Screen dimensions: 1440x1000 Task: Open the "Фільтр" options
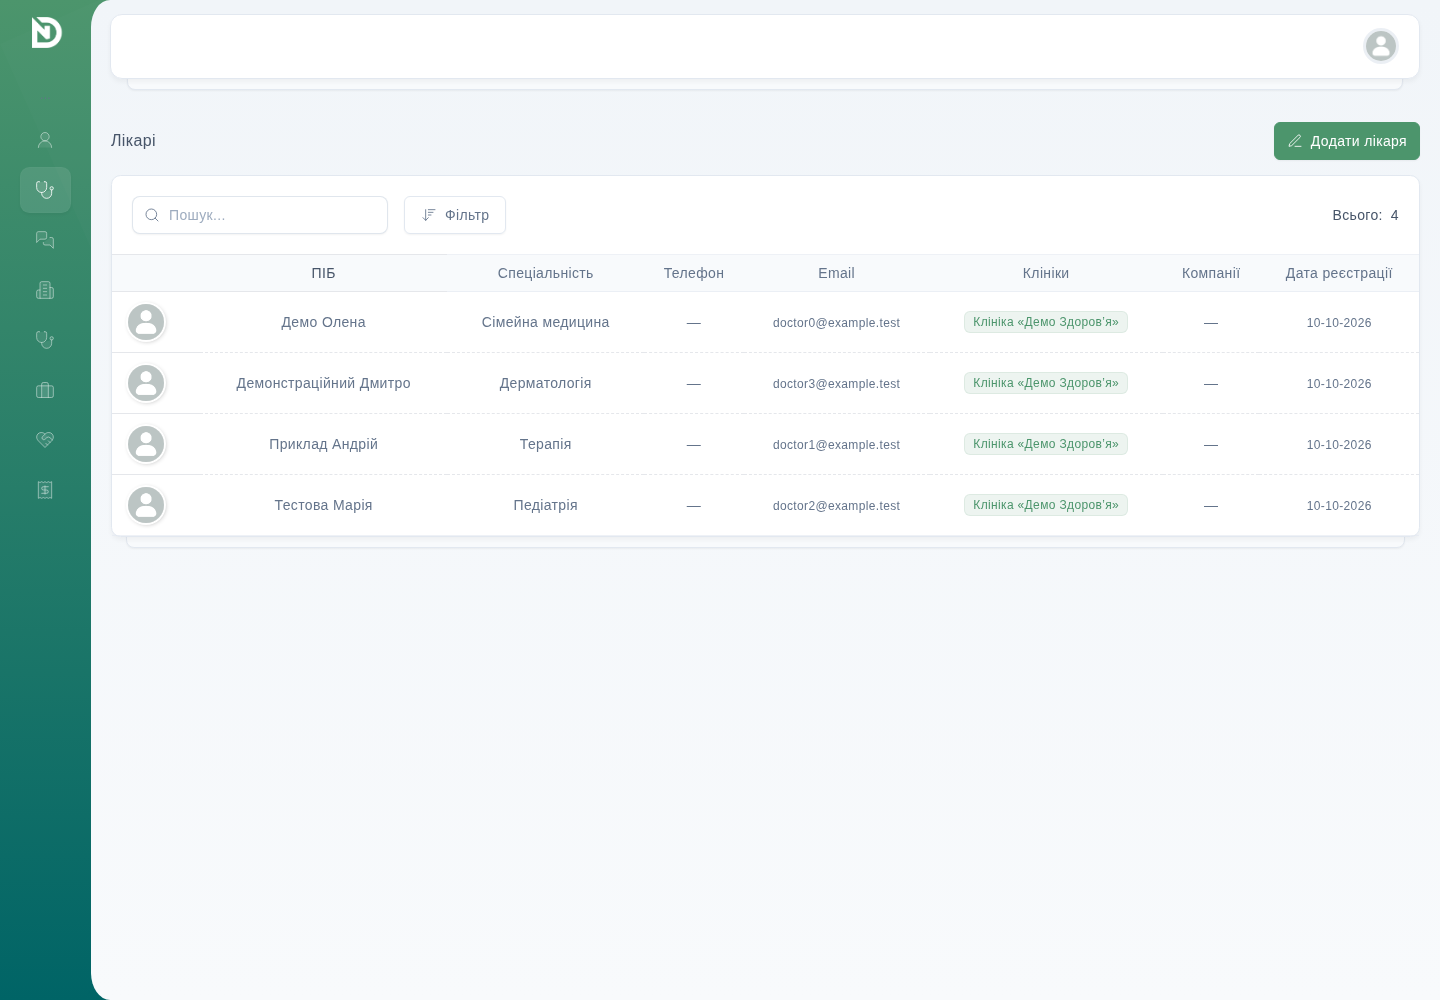pyautogui.click(x=455, y=215)
